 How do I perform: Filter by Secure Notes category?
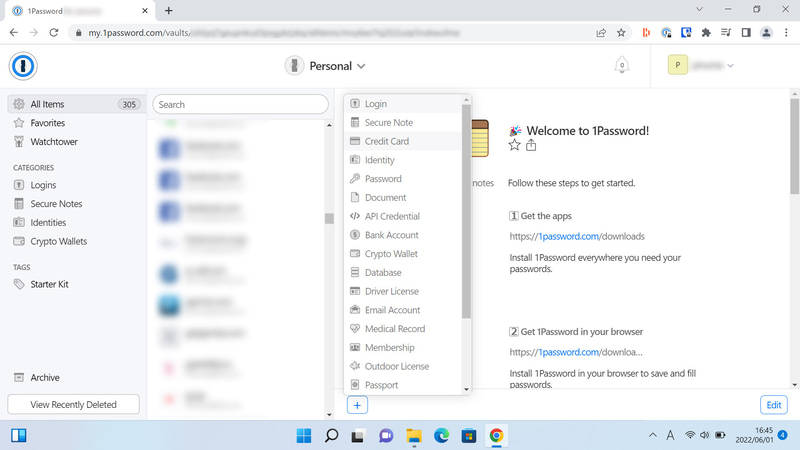click(75, 204)
